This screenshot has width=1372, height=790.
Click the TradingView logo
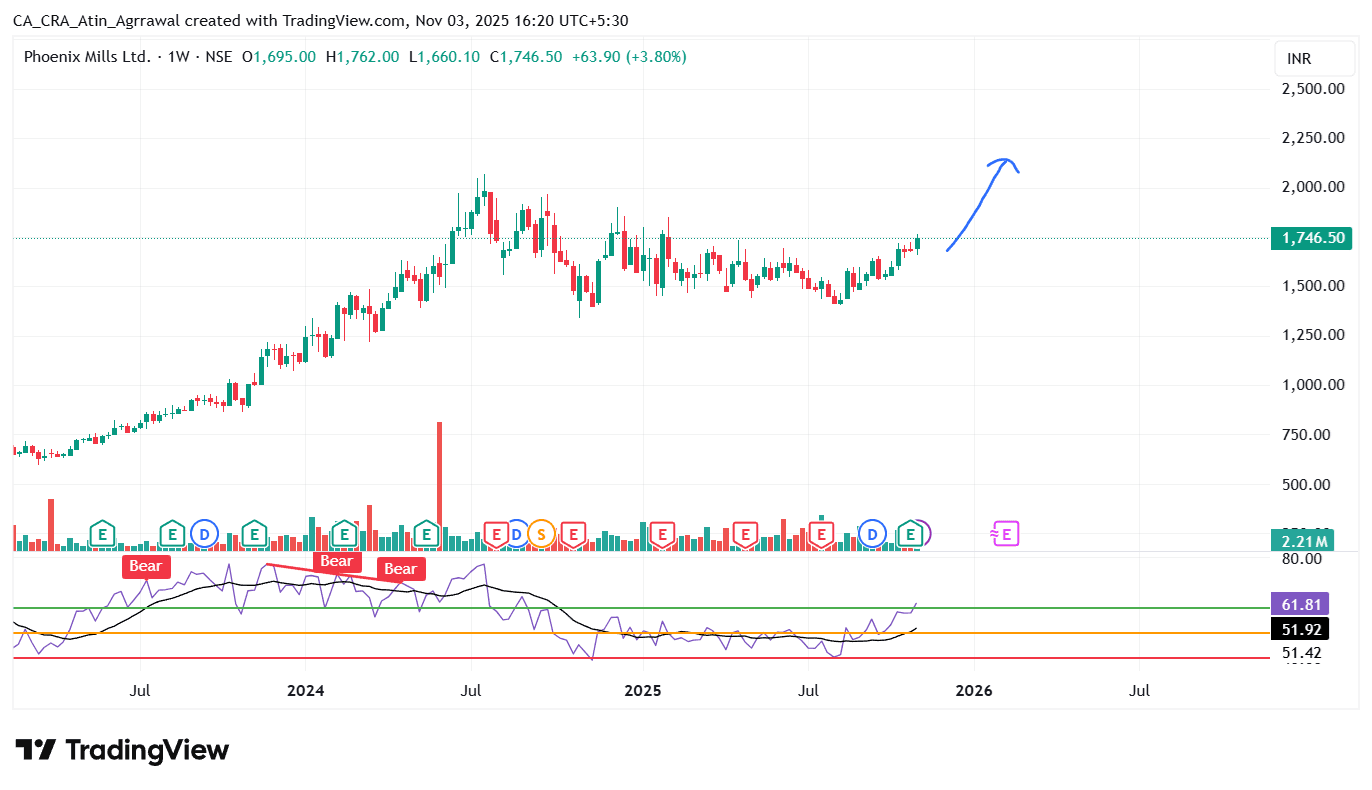[x=122, y=750]
